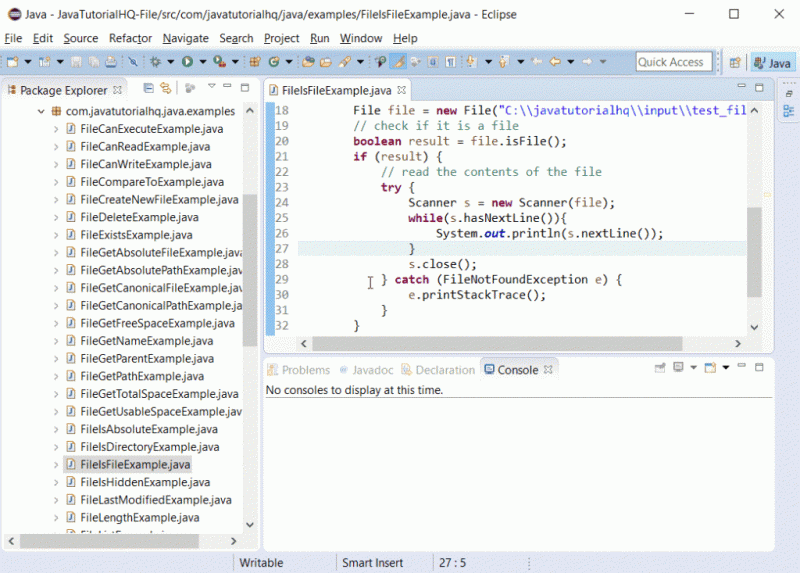The image size is (800, 573).
Task: Click the editor vertical scrollbar thumb
Action: (754, 252)
